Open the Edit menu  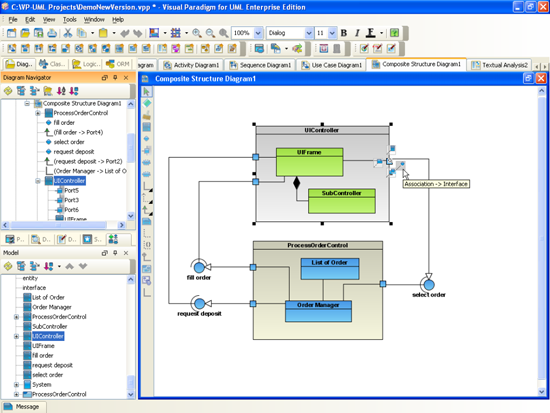pyautogui.click(x=30, y=20)
